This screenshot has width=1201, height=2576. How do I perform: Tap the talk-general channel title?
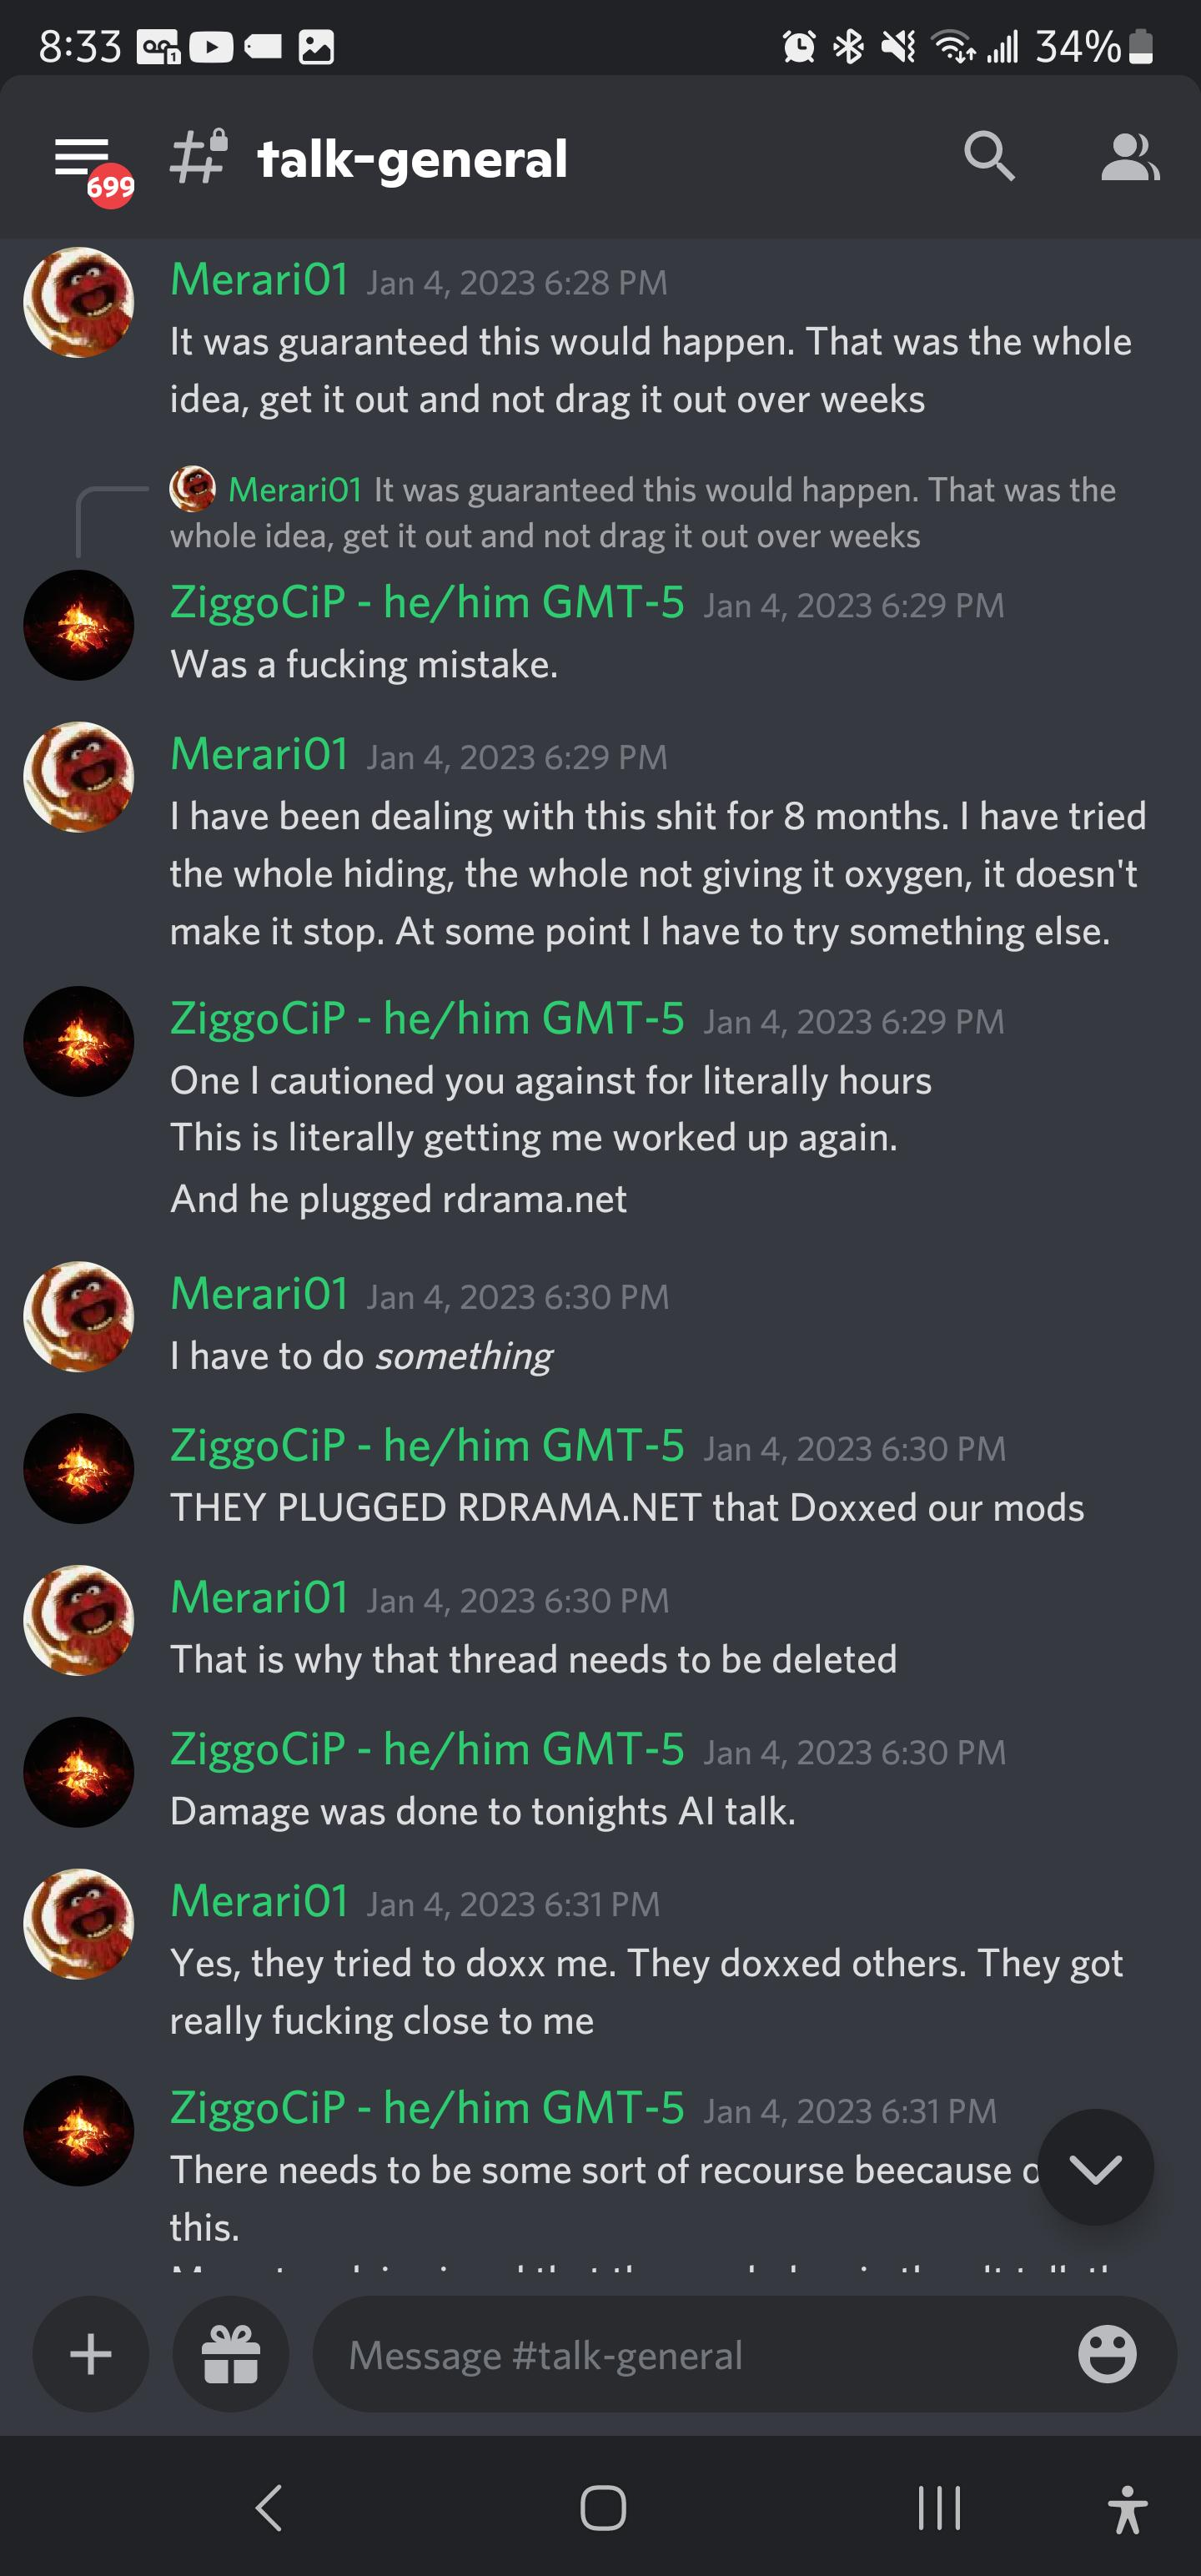point(412,159)
